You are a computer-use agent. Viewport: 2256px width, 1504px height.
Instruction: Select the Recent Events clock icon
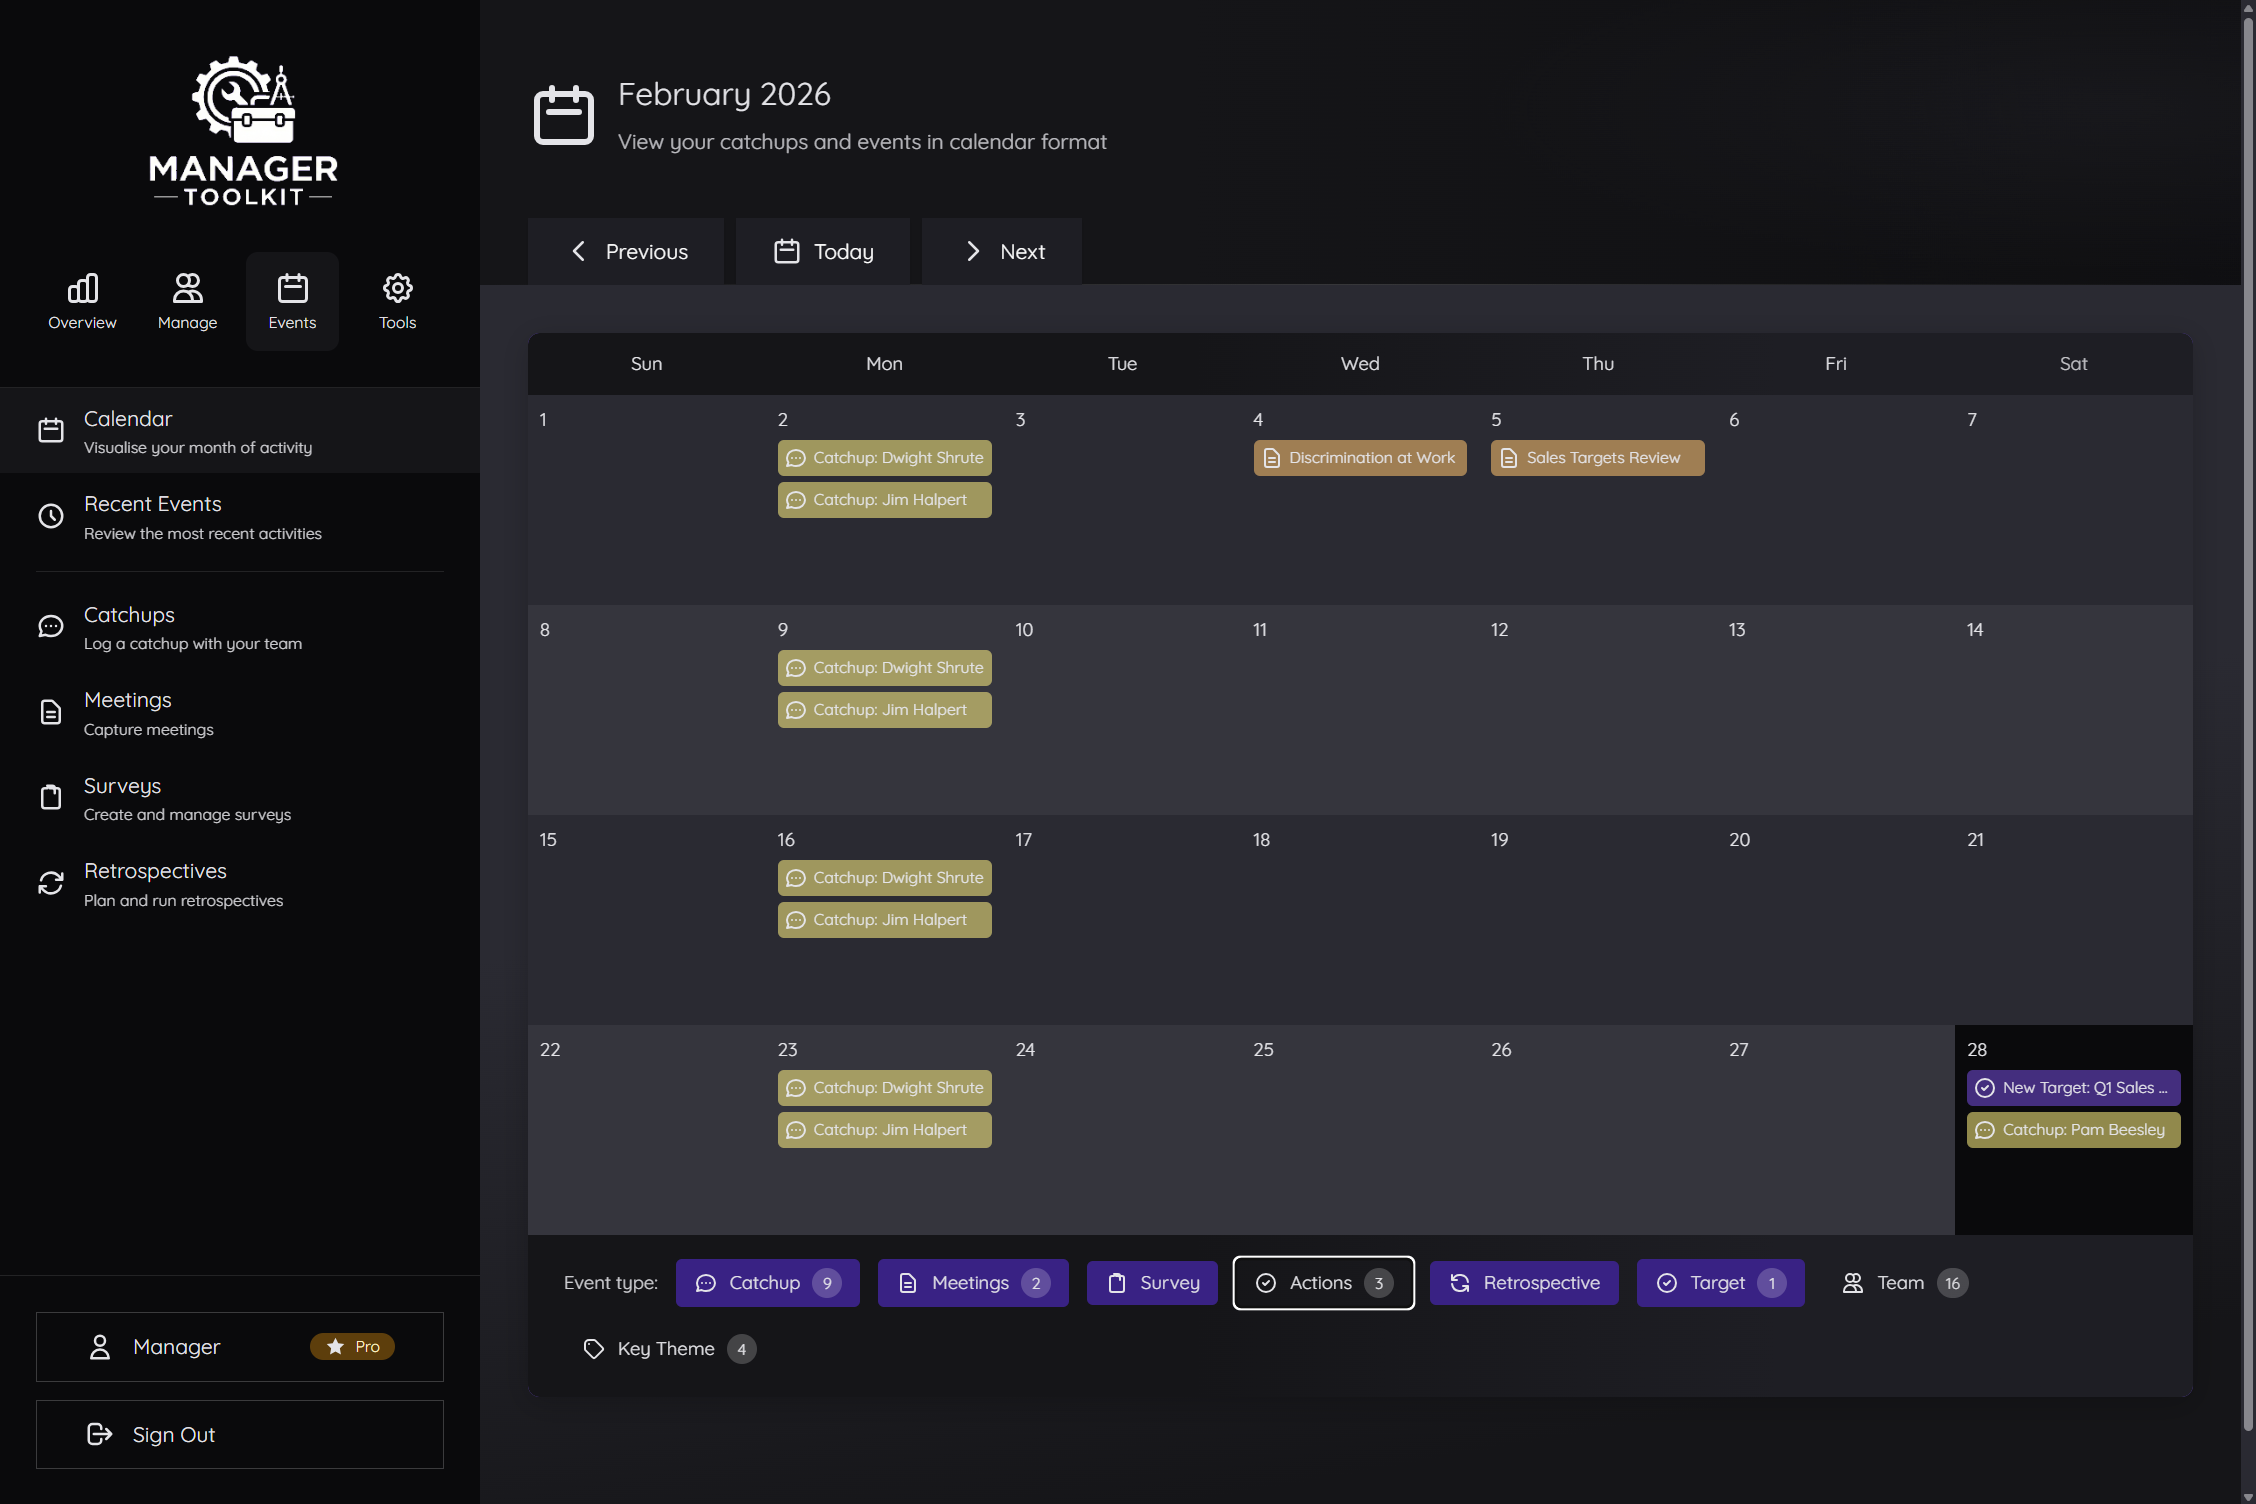click(x=51, y=516)
